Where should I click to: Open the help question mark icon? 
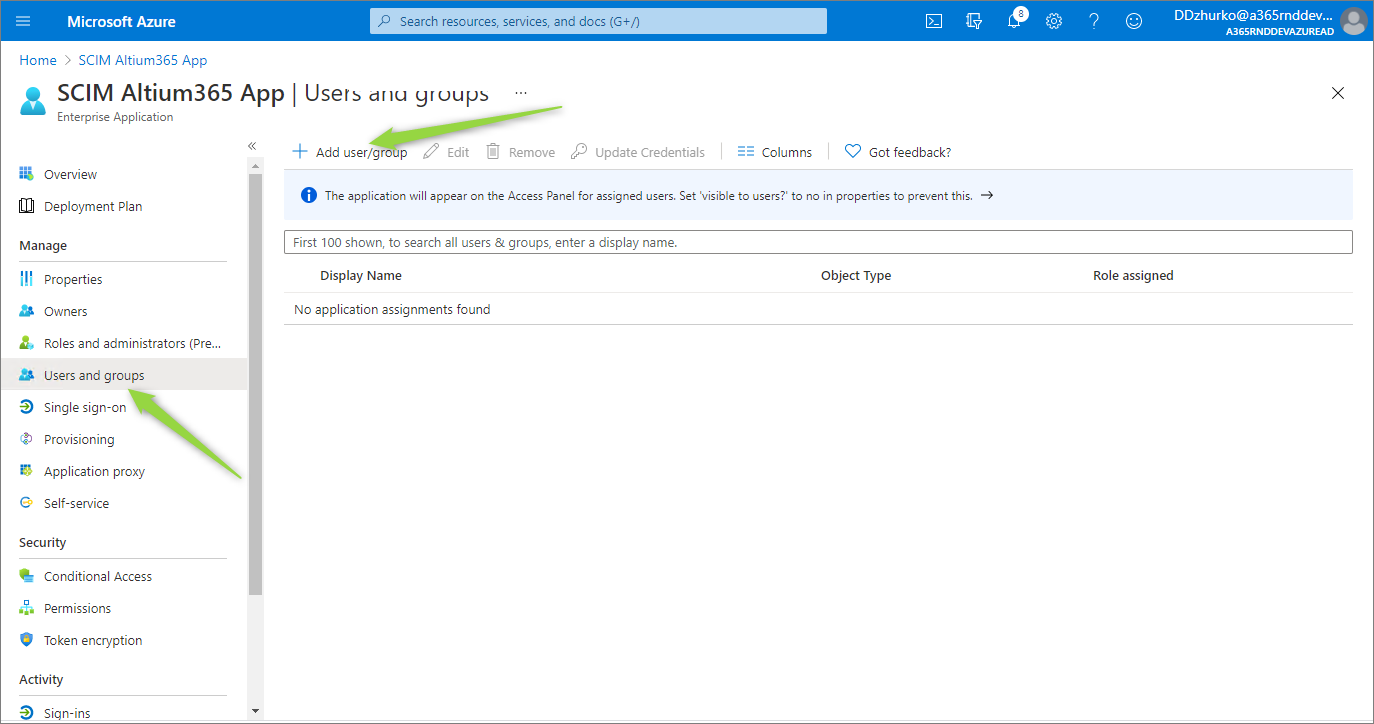1094,21
